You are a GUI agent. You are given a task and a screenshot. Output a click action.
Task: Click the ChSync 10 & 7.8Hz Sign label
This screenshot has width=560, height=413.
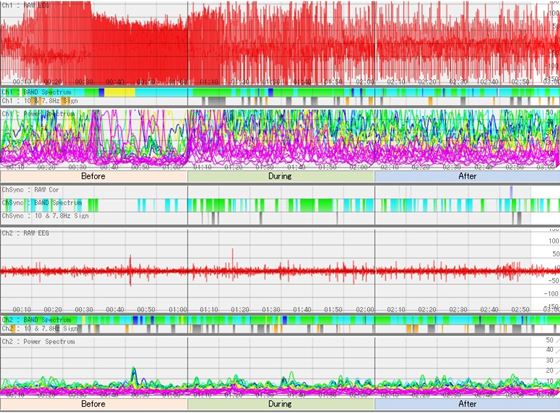(x=45, y=216)
